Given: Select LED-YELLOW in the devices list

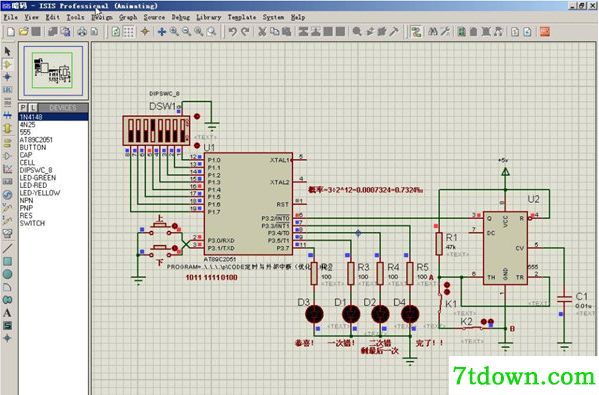Looking at the screenshot, I should click(53, 193).
